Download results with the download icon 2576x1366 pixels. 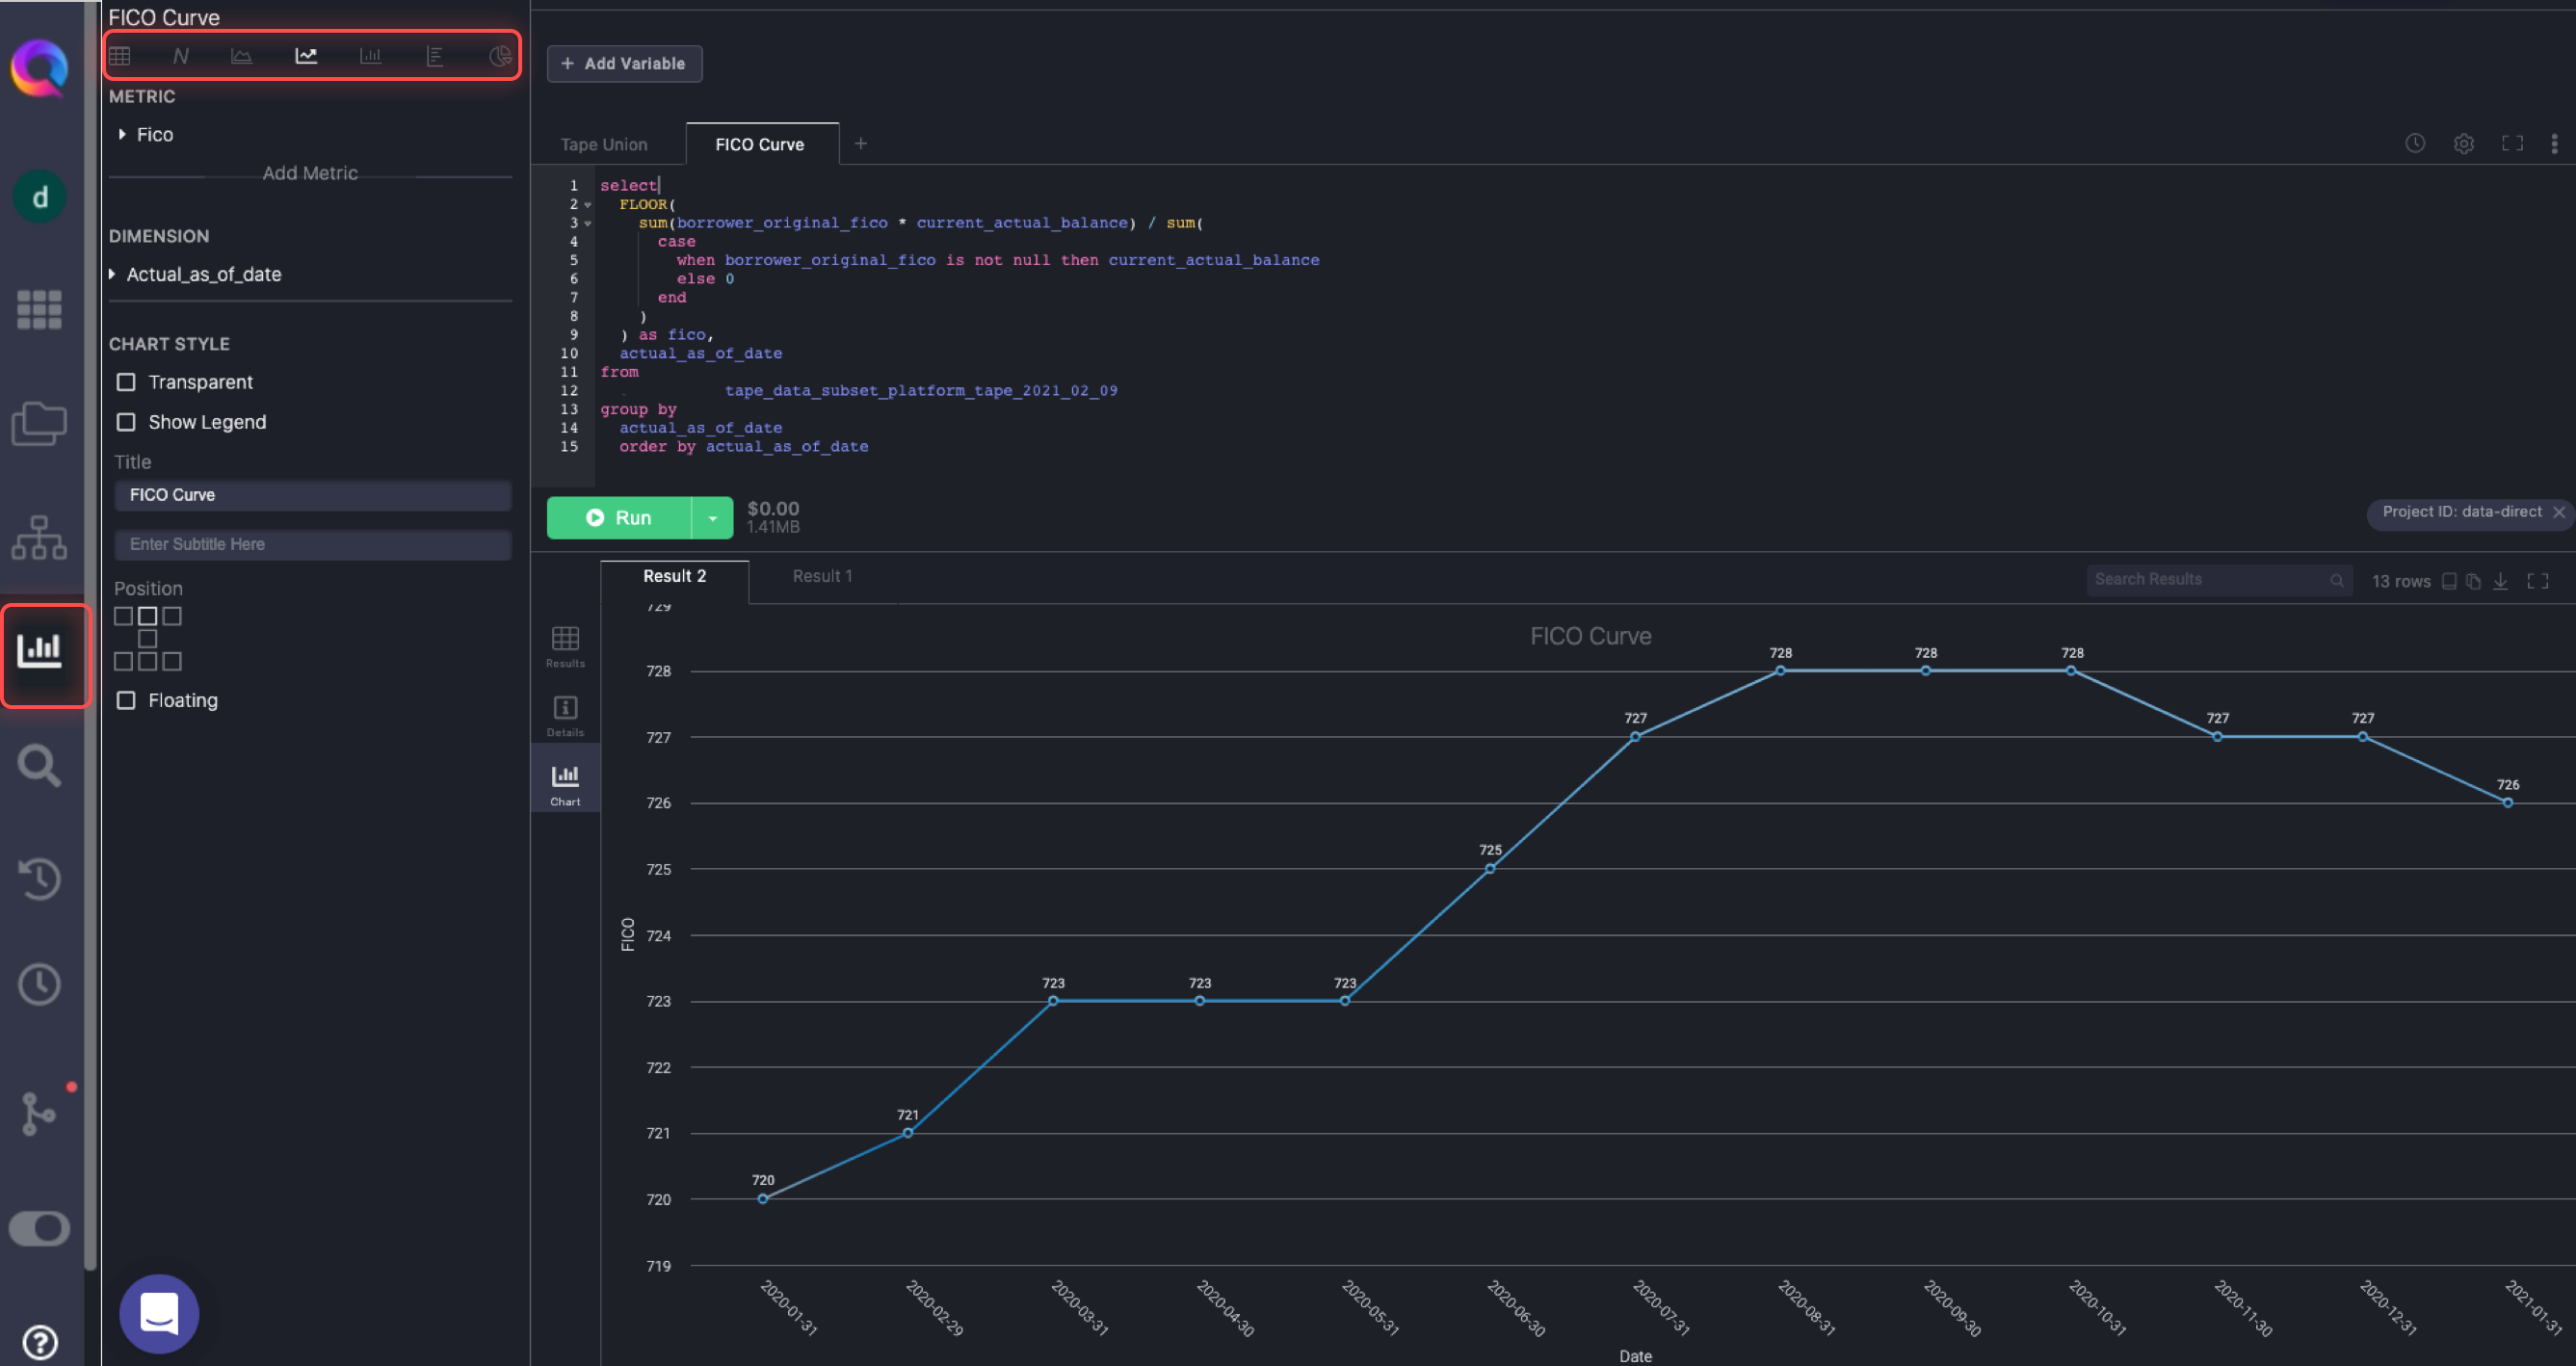tap(2499, 581)
